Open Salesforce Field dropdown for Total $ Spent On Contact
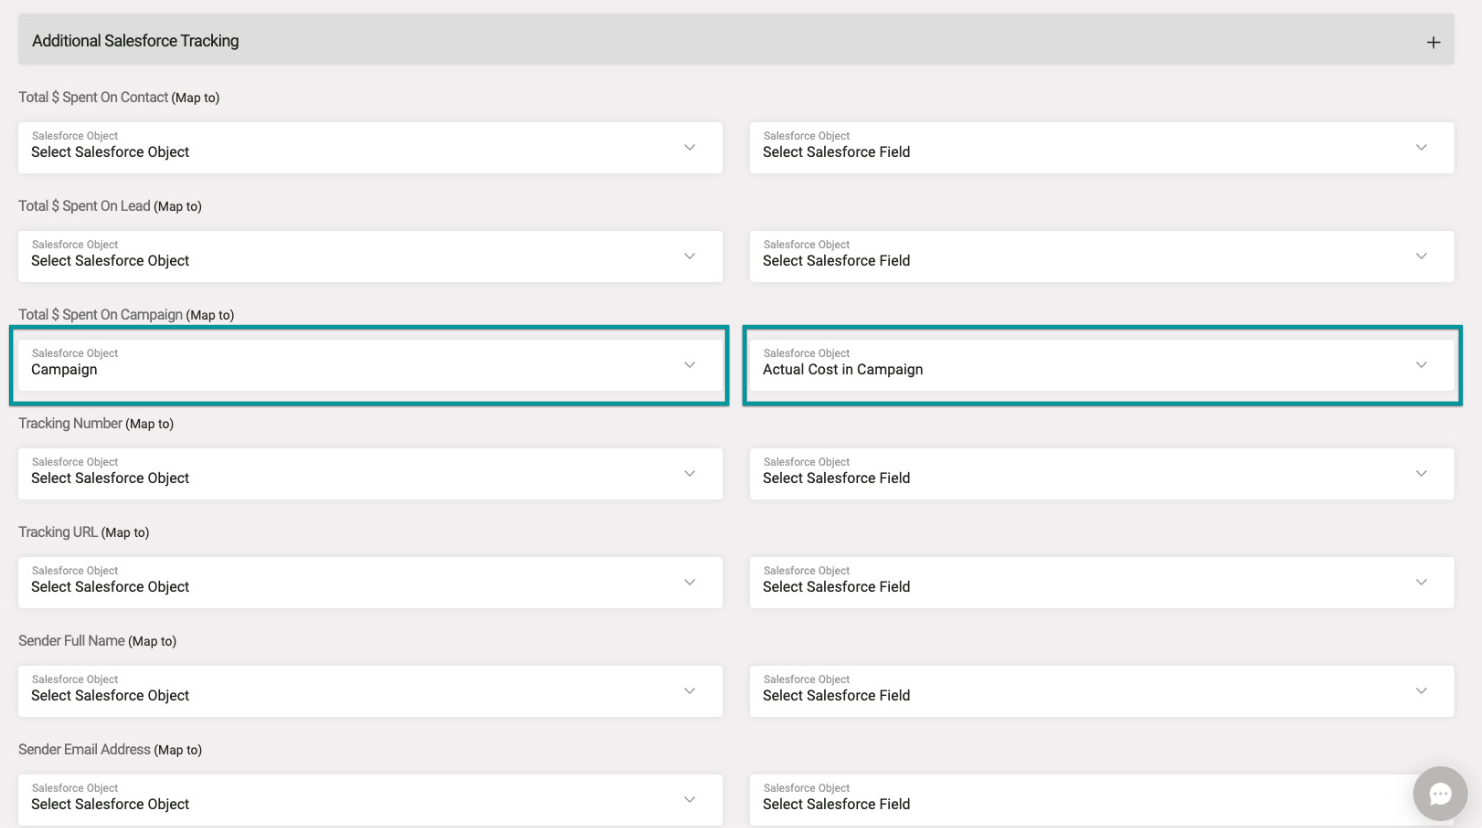The image size is (1482, 828). click(x=1101, y=148)
